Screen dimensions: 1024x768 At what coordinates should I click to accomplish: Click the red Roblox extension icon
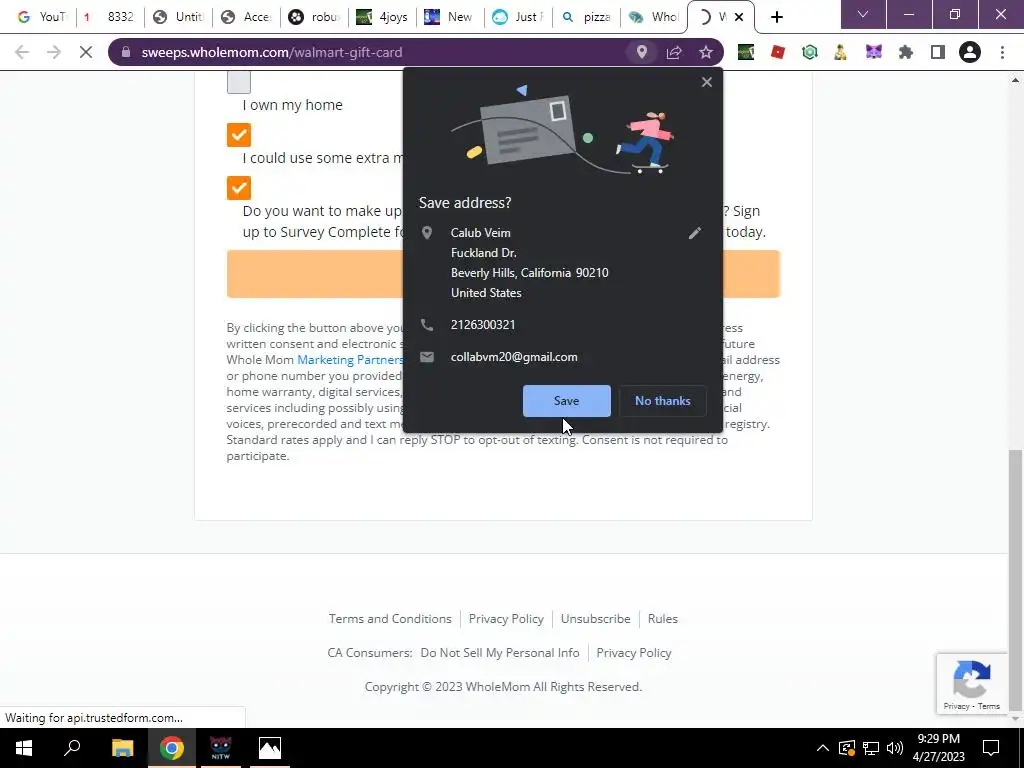coord(777,52)
